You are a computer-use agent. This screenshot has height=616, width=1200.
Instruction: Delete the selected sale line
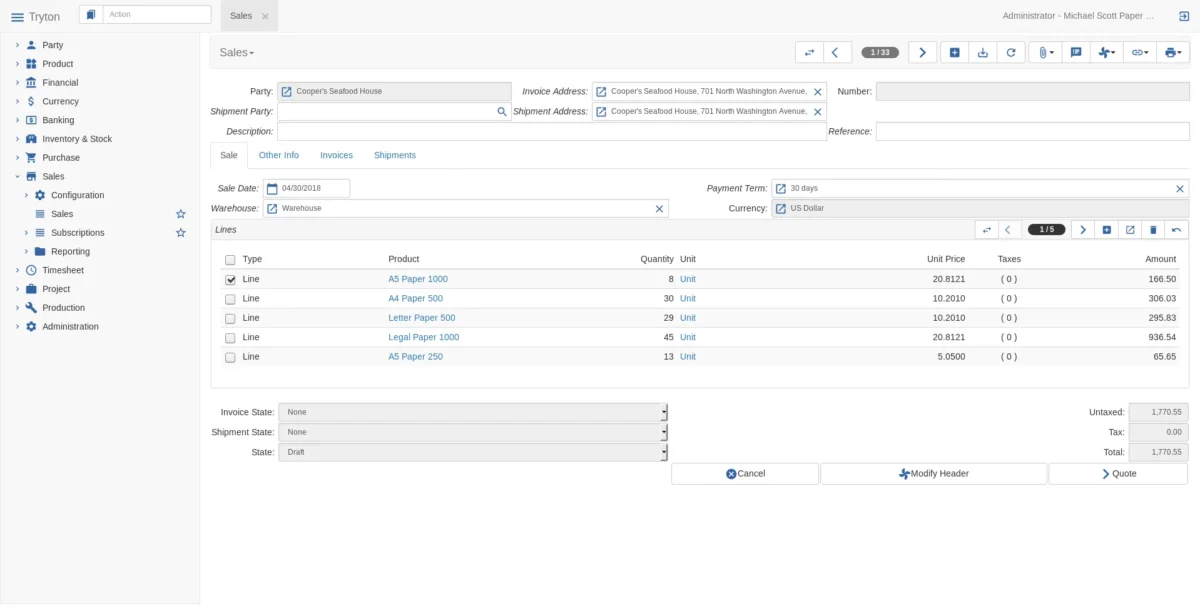click(1153, 230)
